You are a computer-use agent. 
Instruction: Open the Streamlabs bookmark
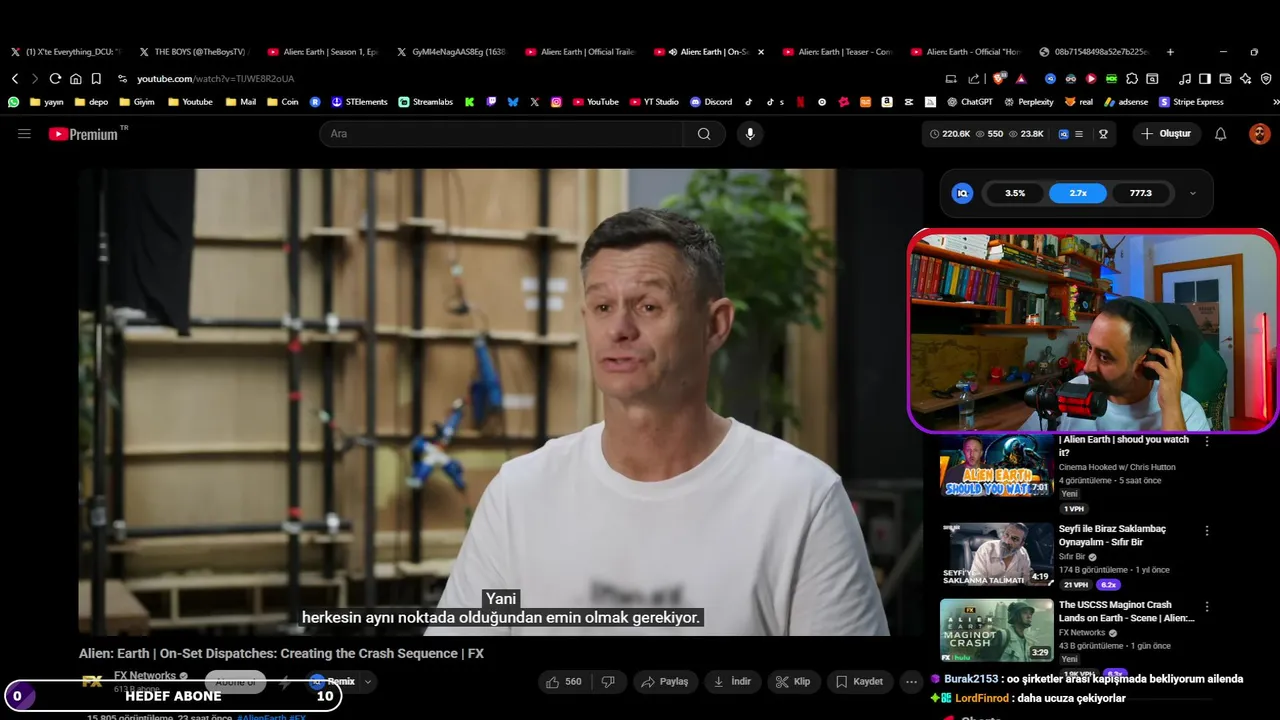point(426,102)
